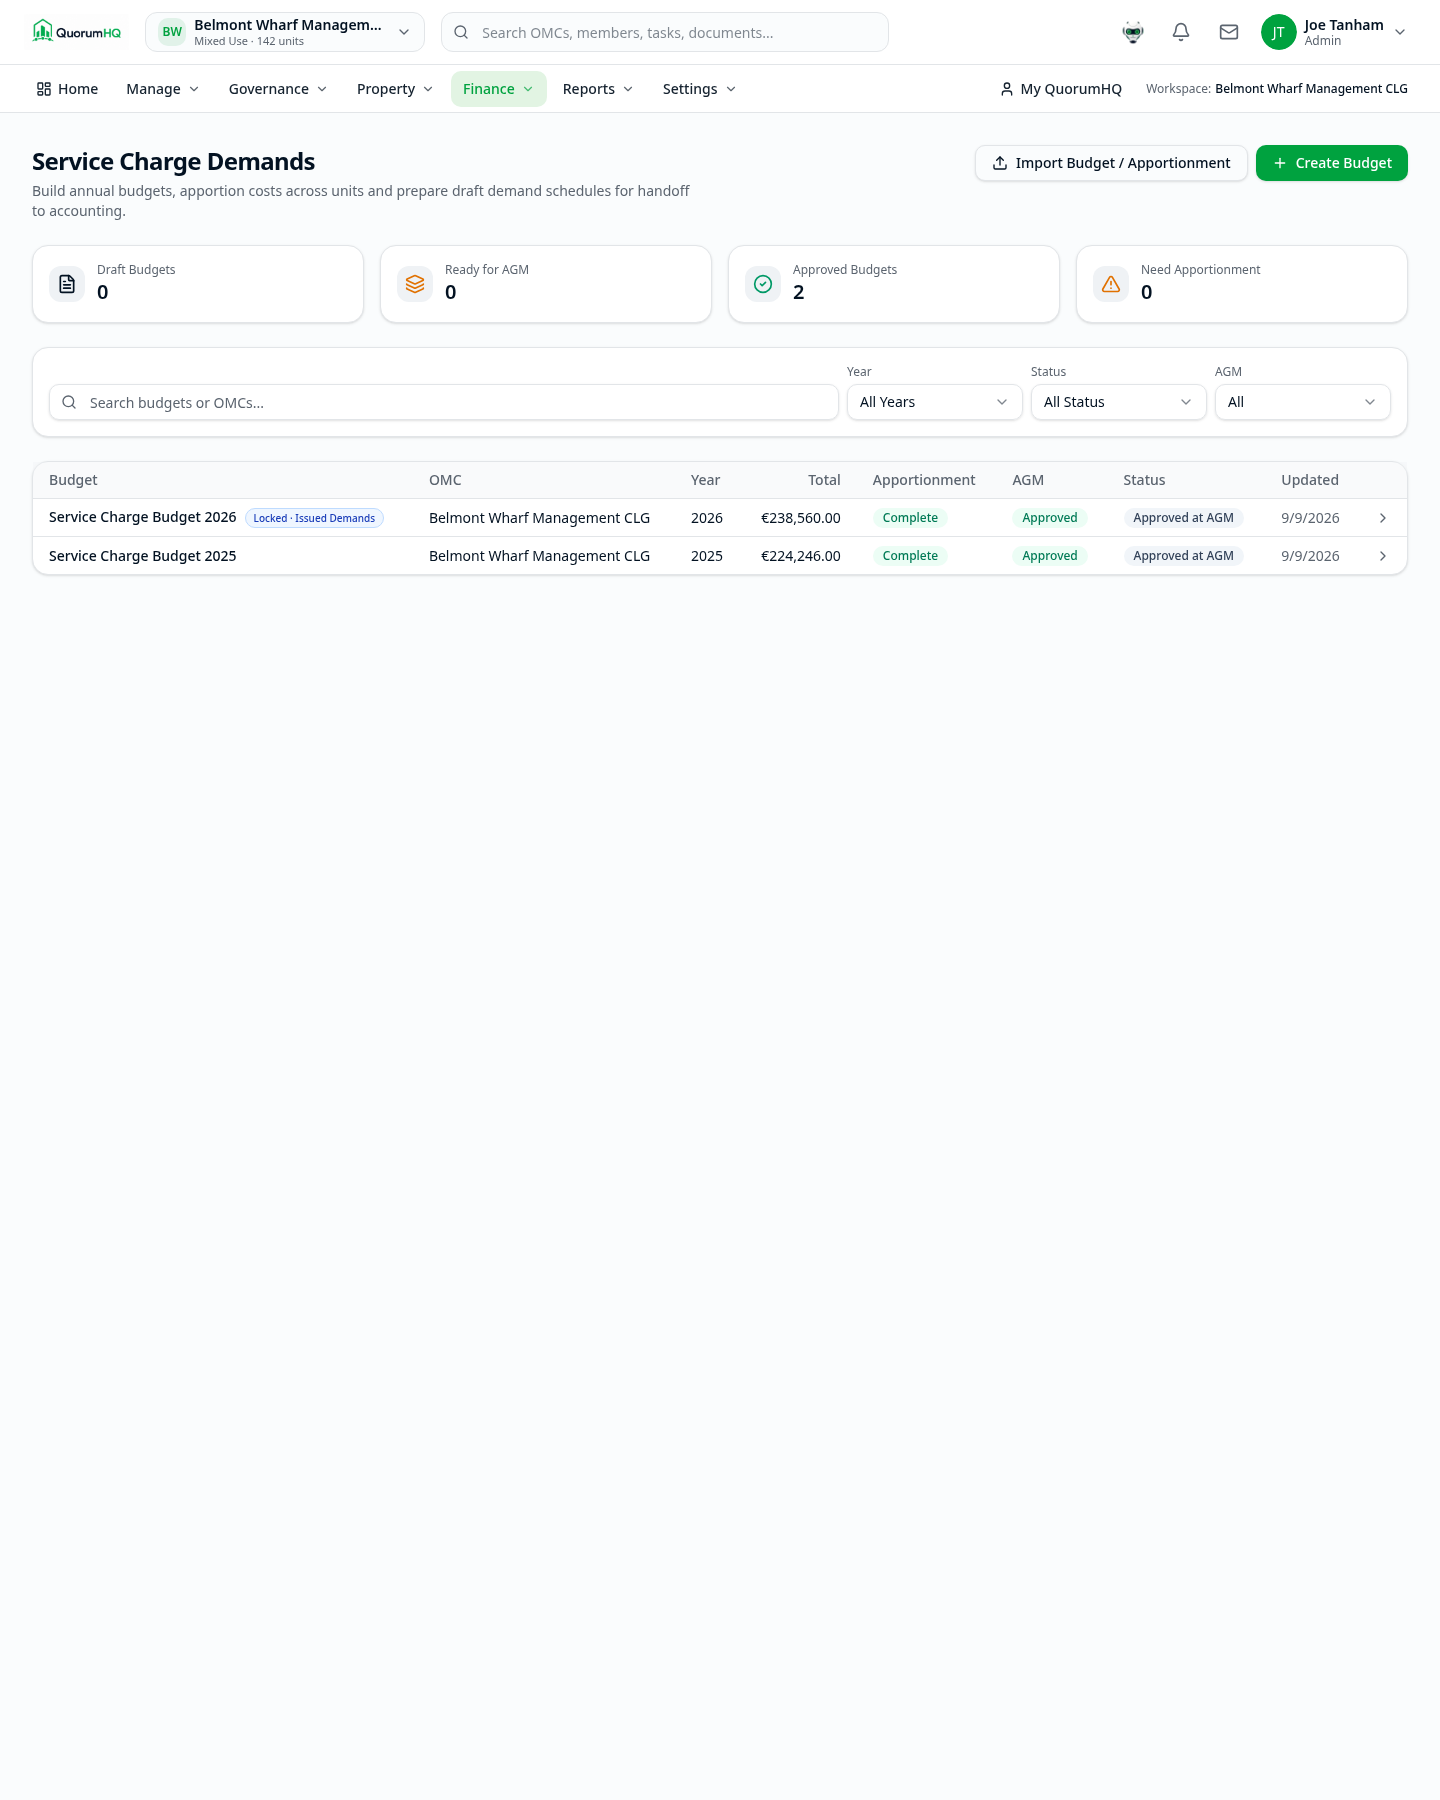1440x1800 pixels.
Task: Open My QuorumHQ link
Action: point(1061,89)
